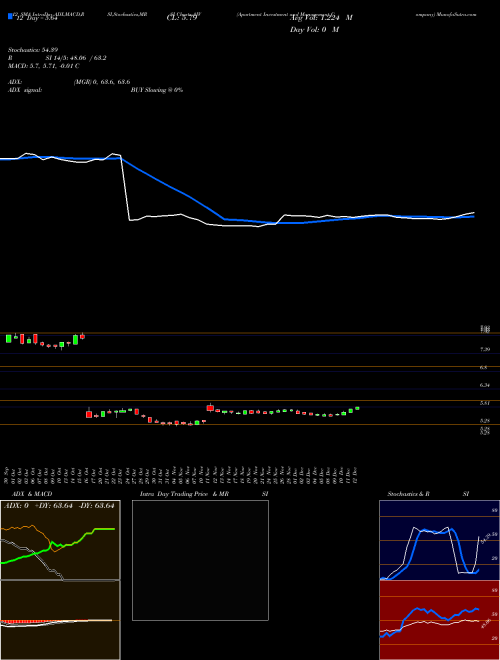Click the first green candlestick on the left
This screenshot has height=660, width=500.
tap(8, 338)
